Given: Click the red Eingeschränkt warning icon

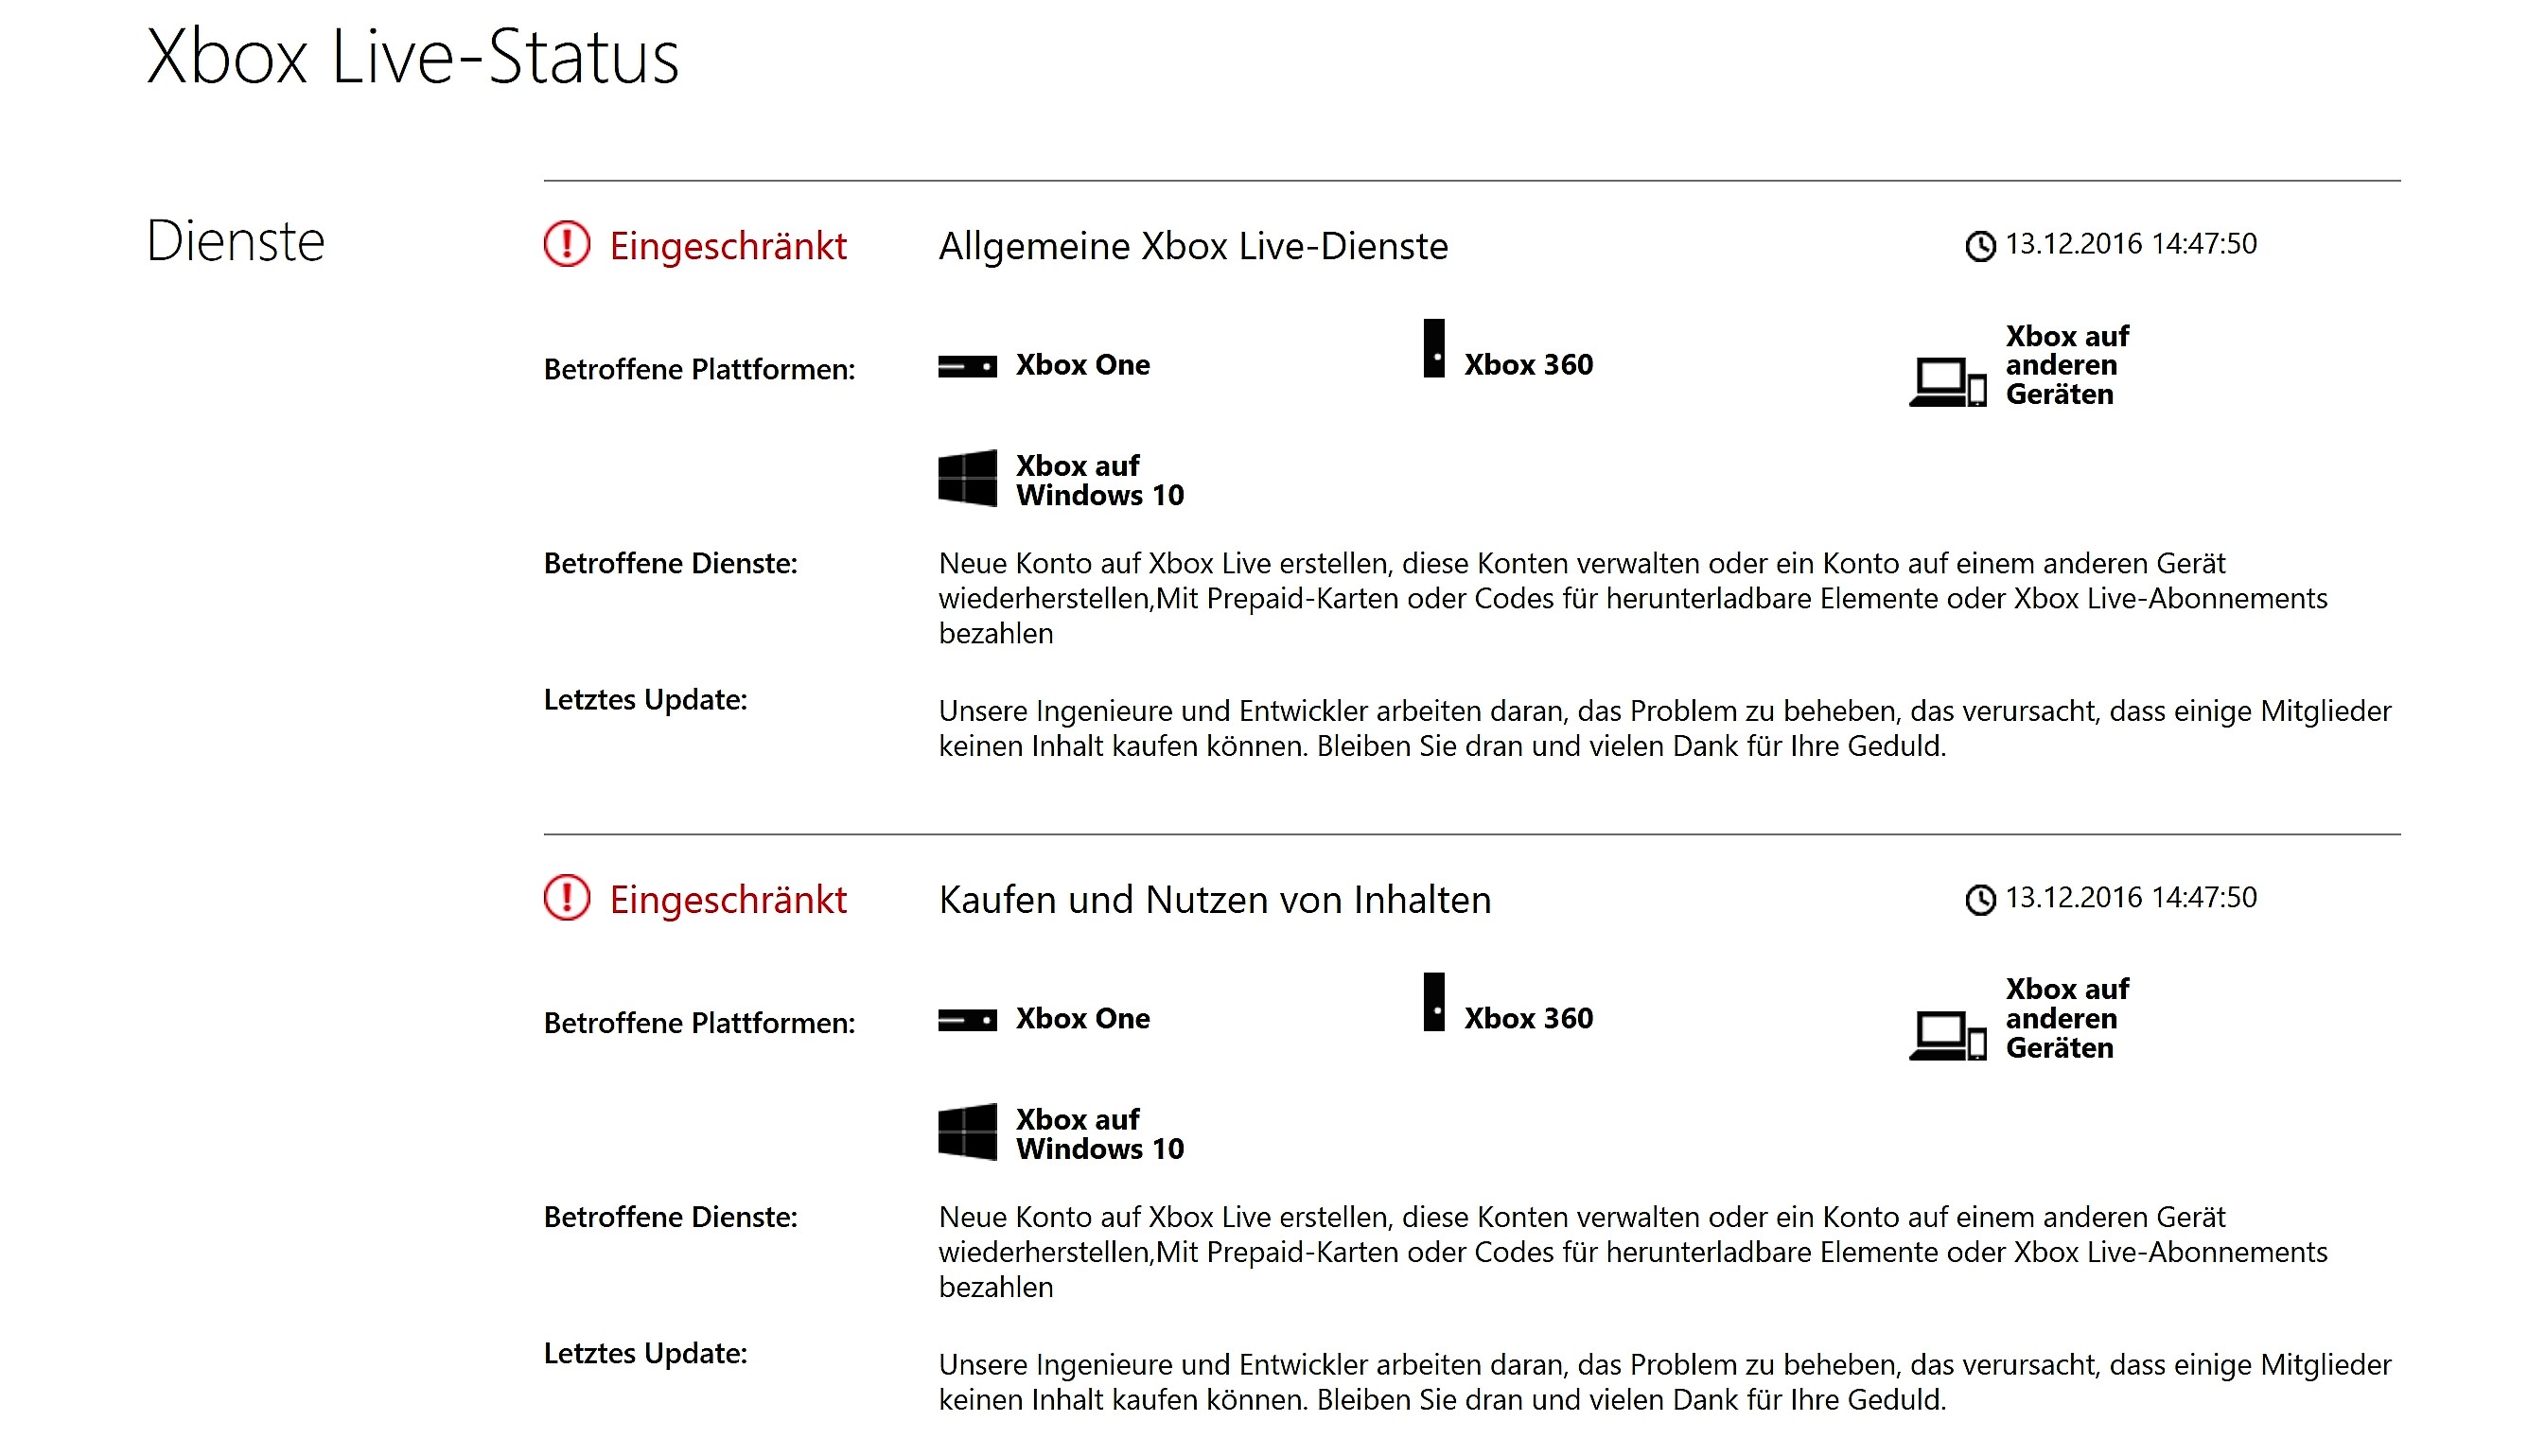Looking at the screenshot, I should (566, 244).
